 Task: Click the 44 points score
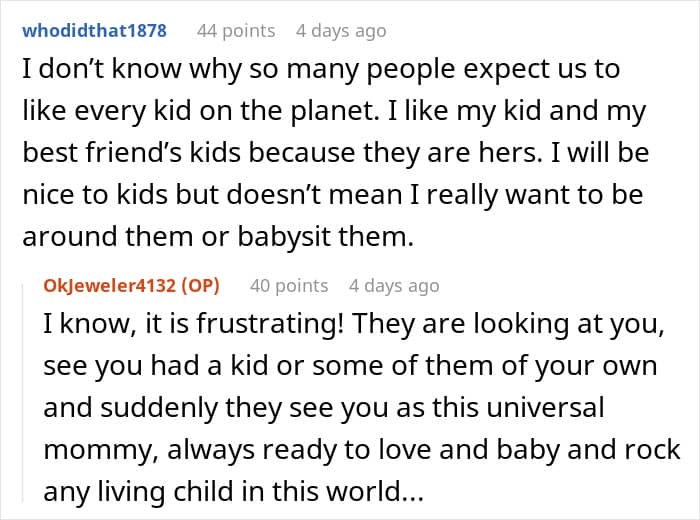(x=236, y=31)
